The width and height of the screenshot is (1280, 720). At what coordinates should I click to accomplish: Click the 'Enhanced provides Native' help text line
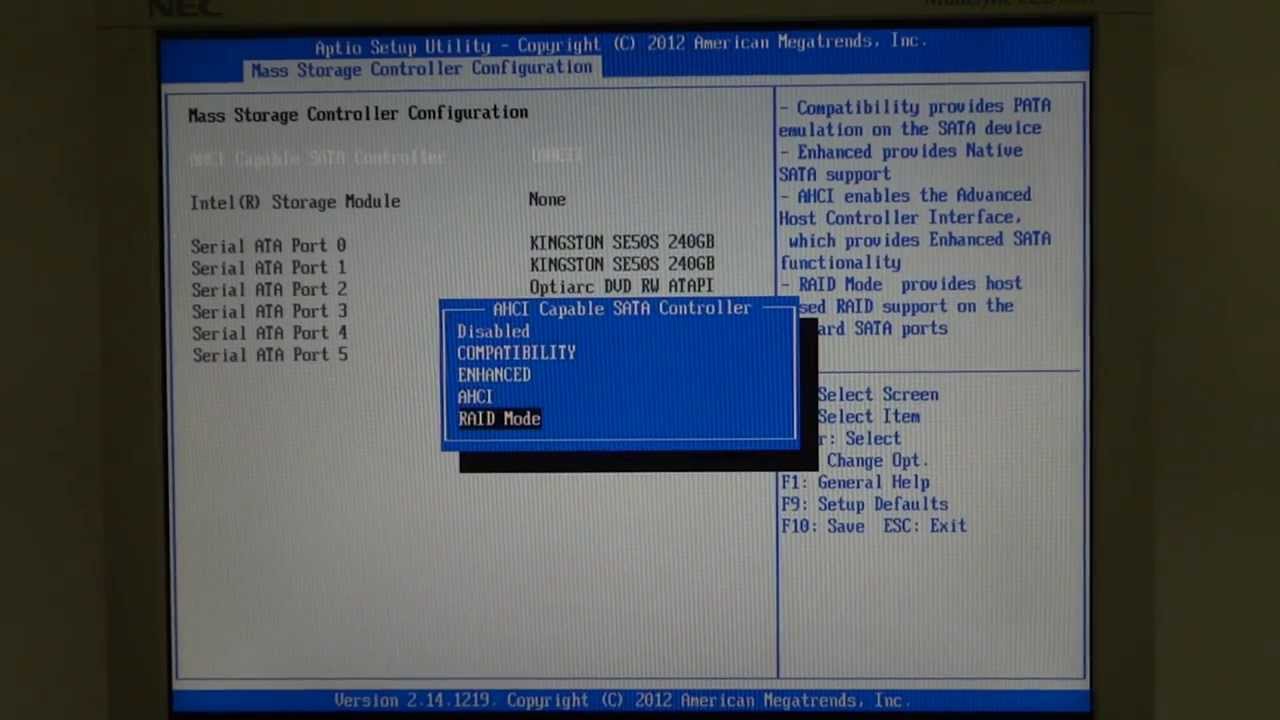pos(900,152)
